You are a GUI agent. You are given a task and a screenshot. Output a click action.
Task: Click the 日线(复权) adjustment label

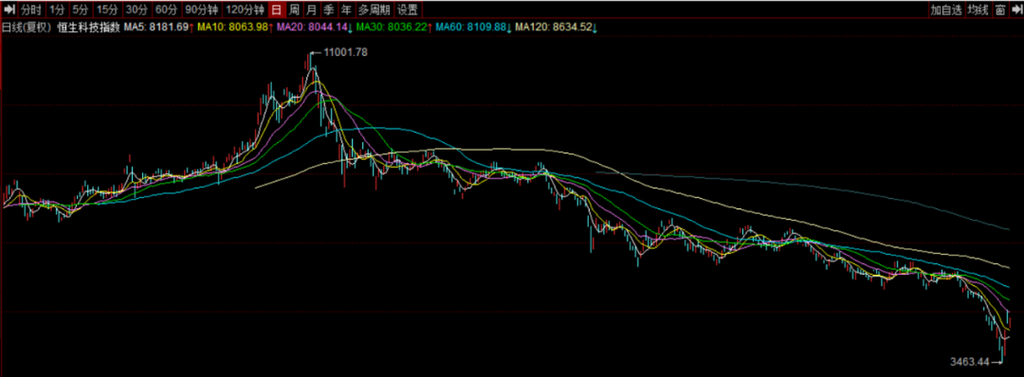[27, 27]
